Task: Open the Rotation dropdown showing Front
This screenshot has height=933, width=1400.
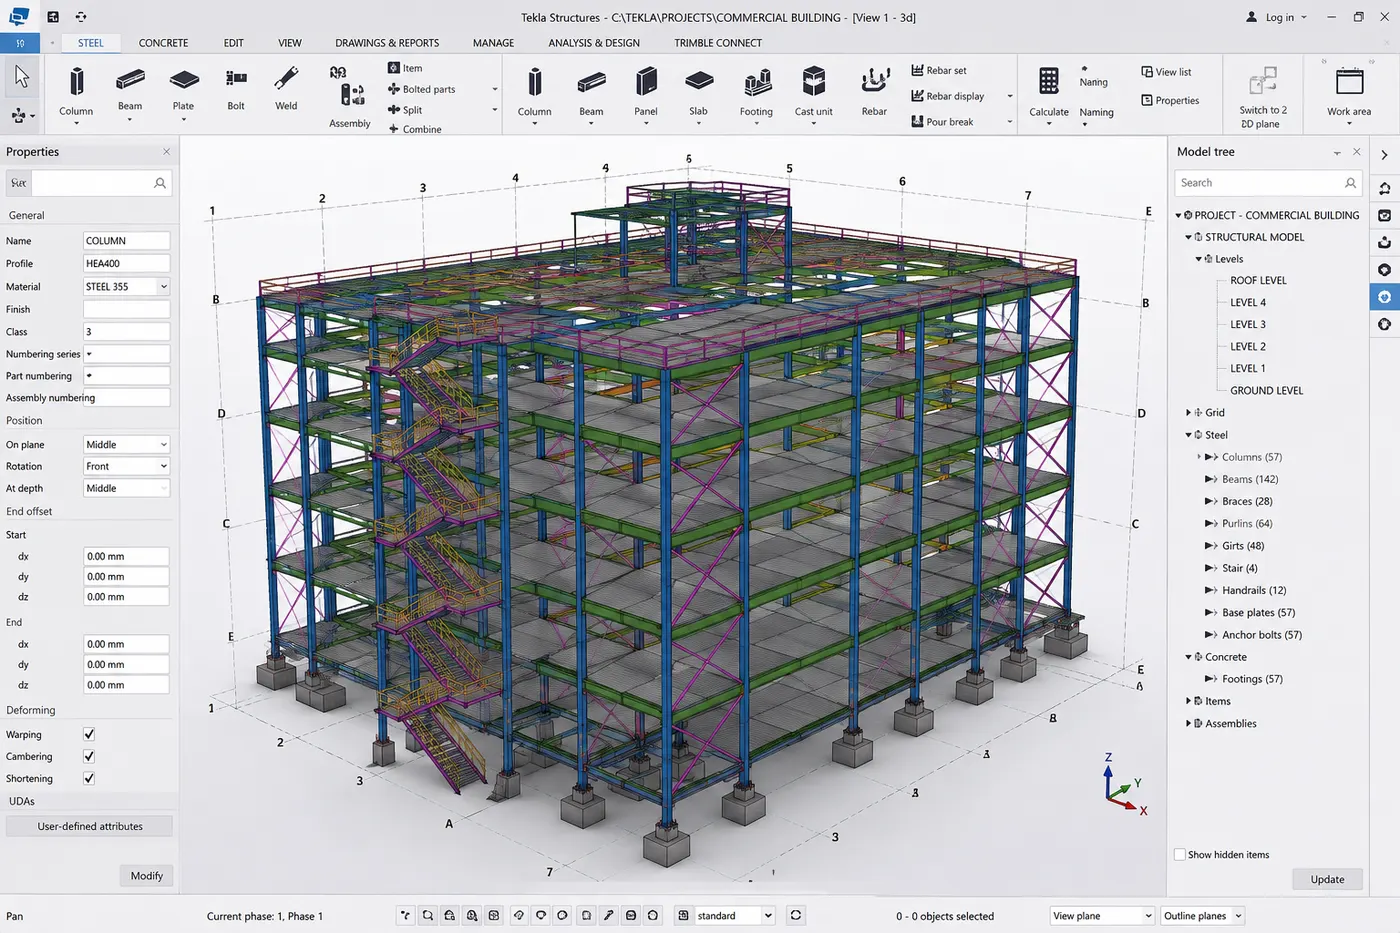Action: 126,466
